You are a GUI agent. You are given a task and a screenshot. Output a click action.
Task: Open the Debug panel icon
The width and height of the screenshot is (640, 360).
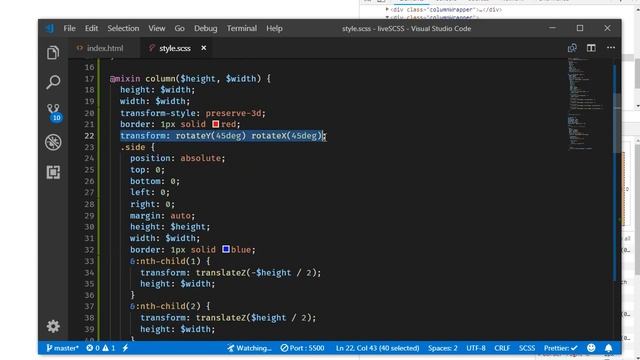click(x=53, y=142)
